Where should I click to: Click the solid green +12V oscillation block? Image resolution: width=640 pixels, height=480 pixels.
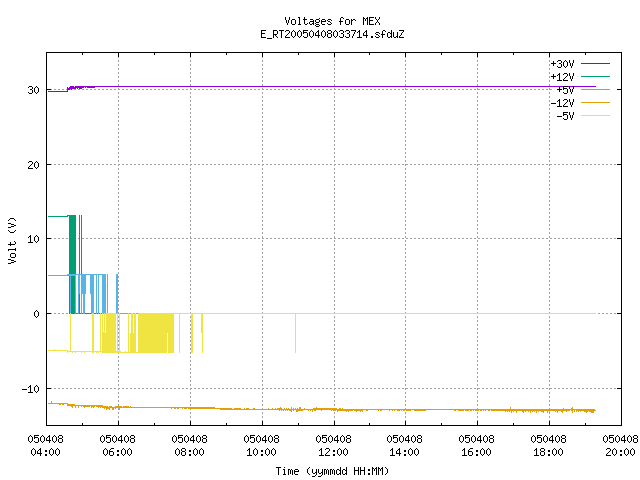coord(72,264)
